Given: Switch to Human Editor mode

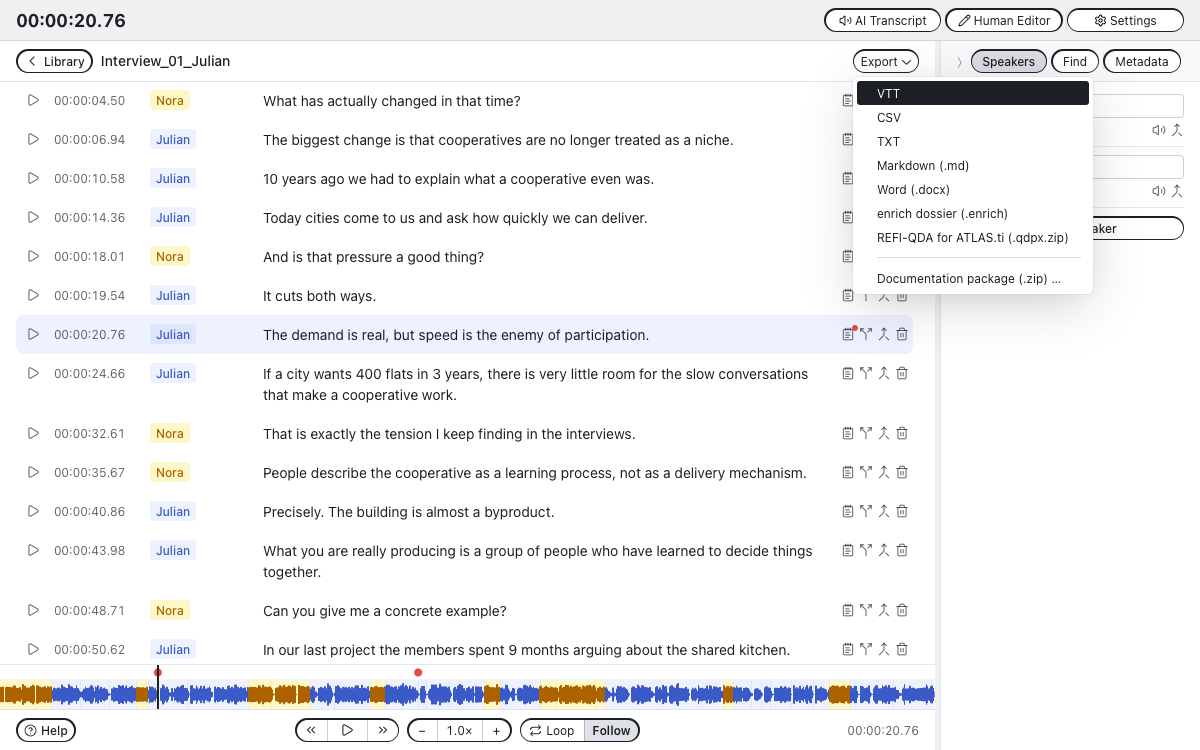Looking at the screenshot, I should (x=1004, y=20).
